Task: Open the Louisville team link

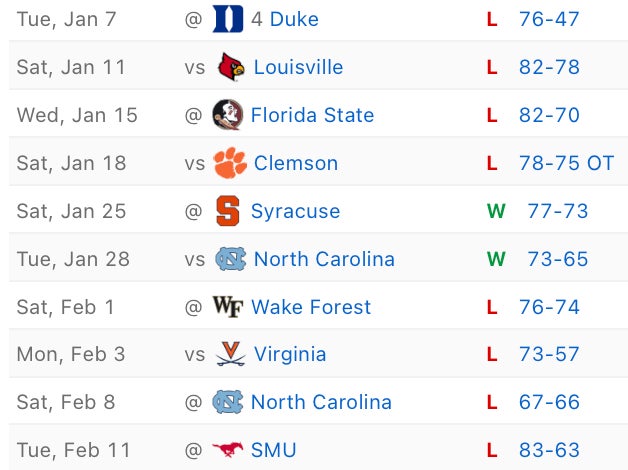Action: (298, 67)
